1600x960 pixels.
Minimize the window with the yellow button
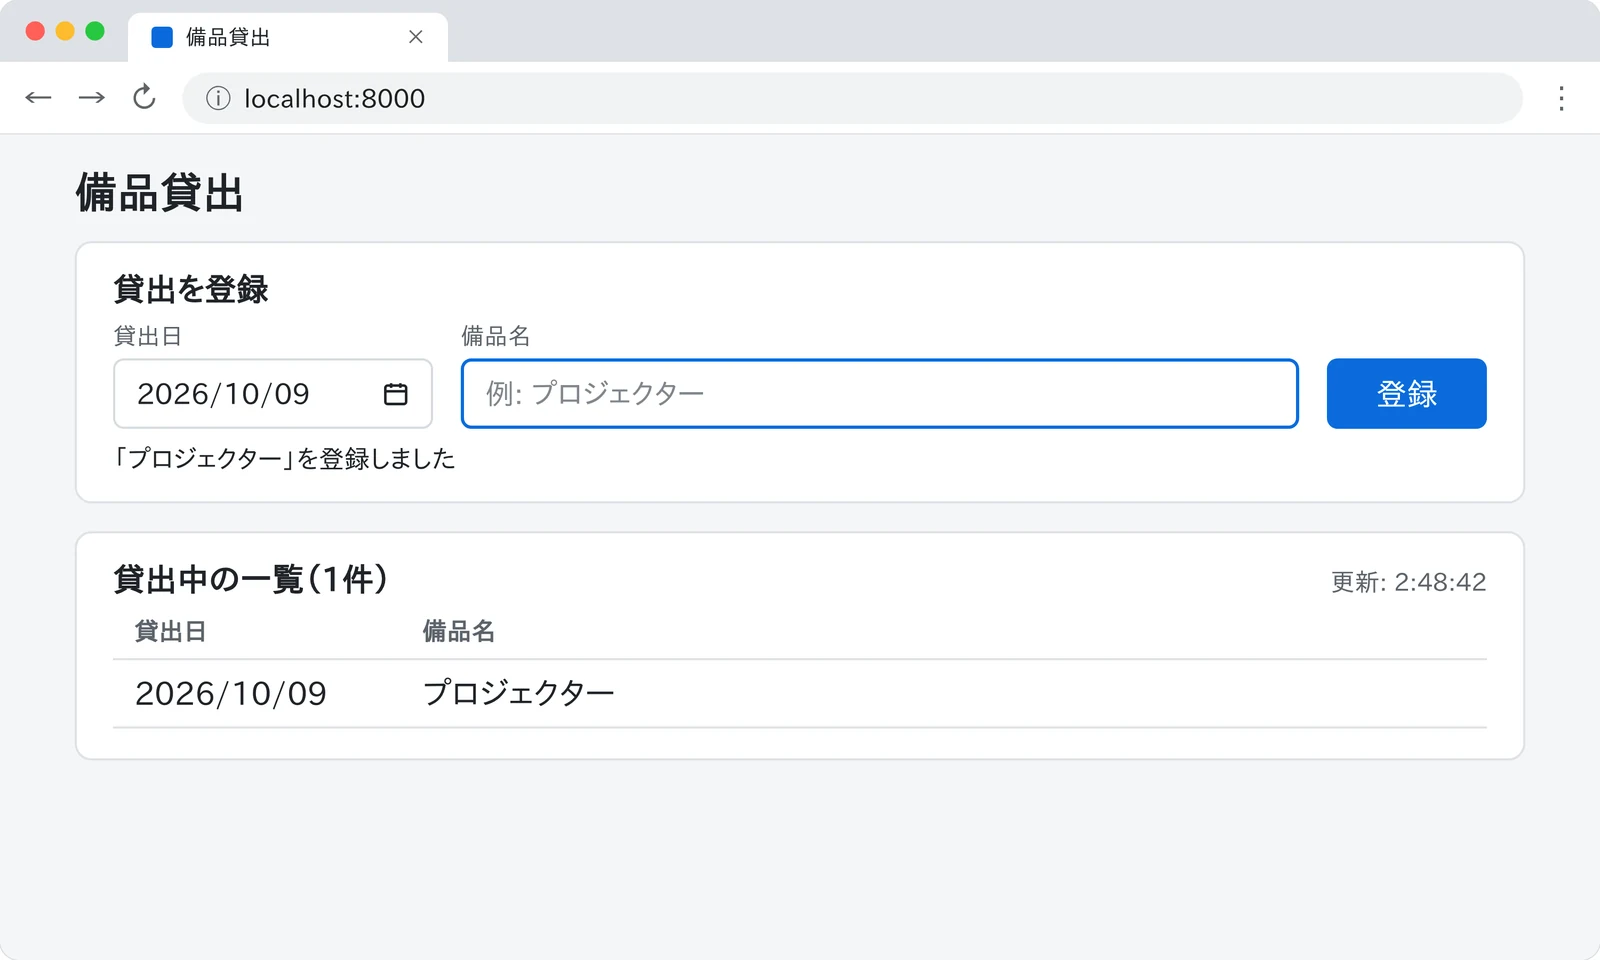[65, 31]
